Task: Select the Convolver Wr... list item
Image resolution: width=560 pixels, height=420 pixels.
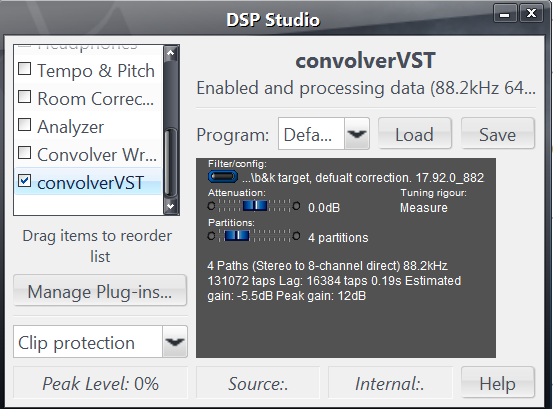Action: [89, 154]
